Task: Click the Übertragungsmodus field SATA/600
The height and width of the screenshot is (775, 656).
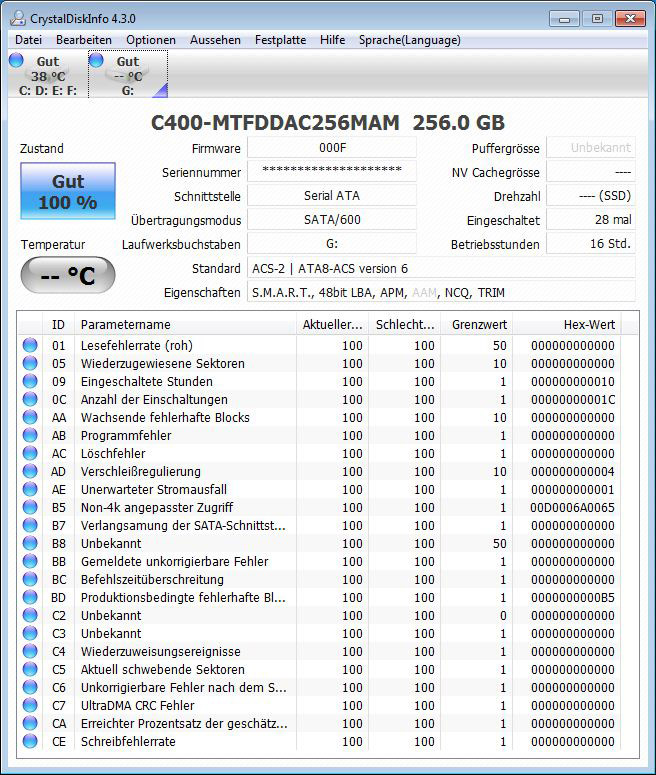Action: coord(332,219)
